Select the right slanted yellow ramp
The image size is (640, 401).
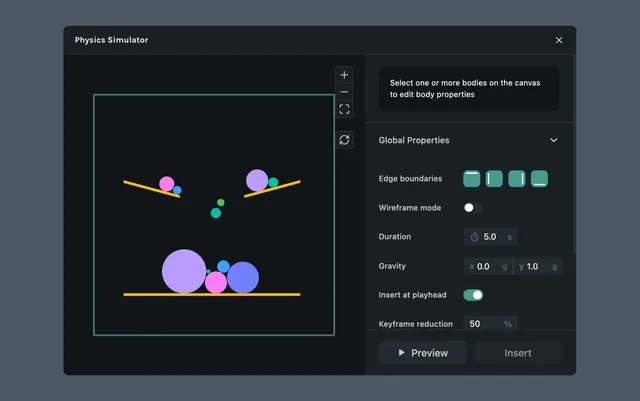tap(272, 189)
